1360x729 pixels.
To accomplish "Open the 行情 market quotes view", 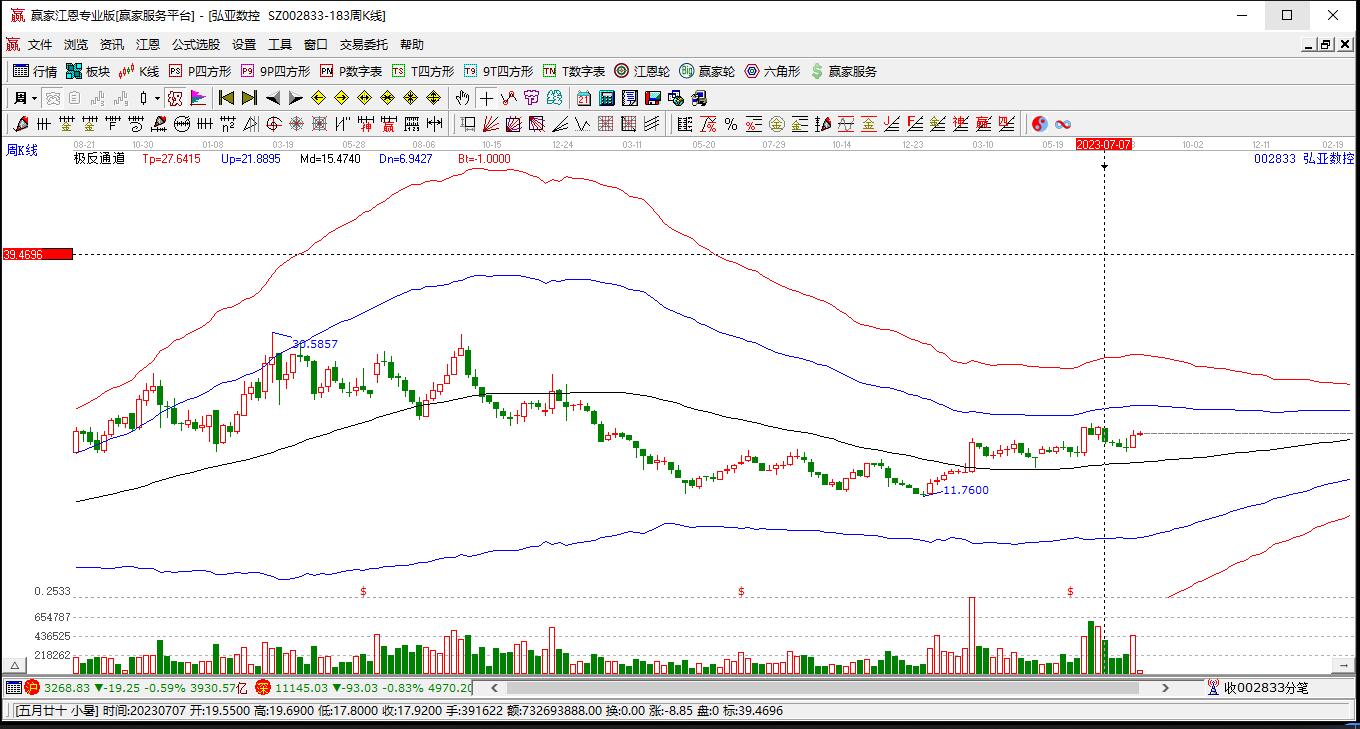I will point(35,71).
